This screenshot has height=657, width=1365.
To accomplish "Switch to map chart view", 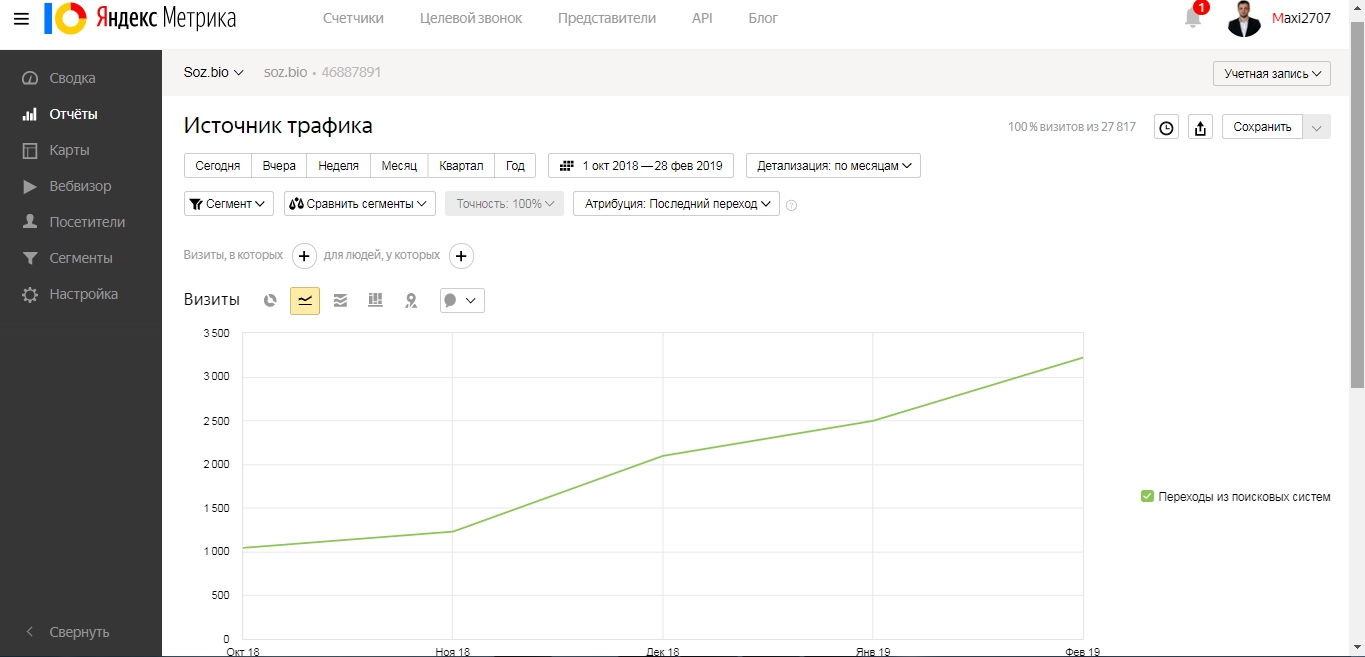I will [x=411, y=300].
